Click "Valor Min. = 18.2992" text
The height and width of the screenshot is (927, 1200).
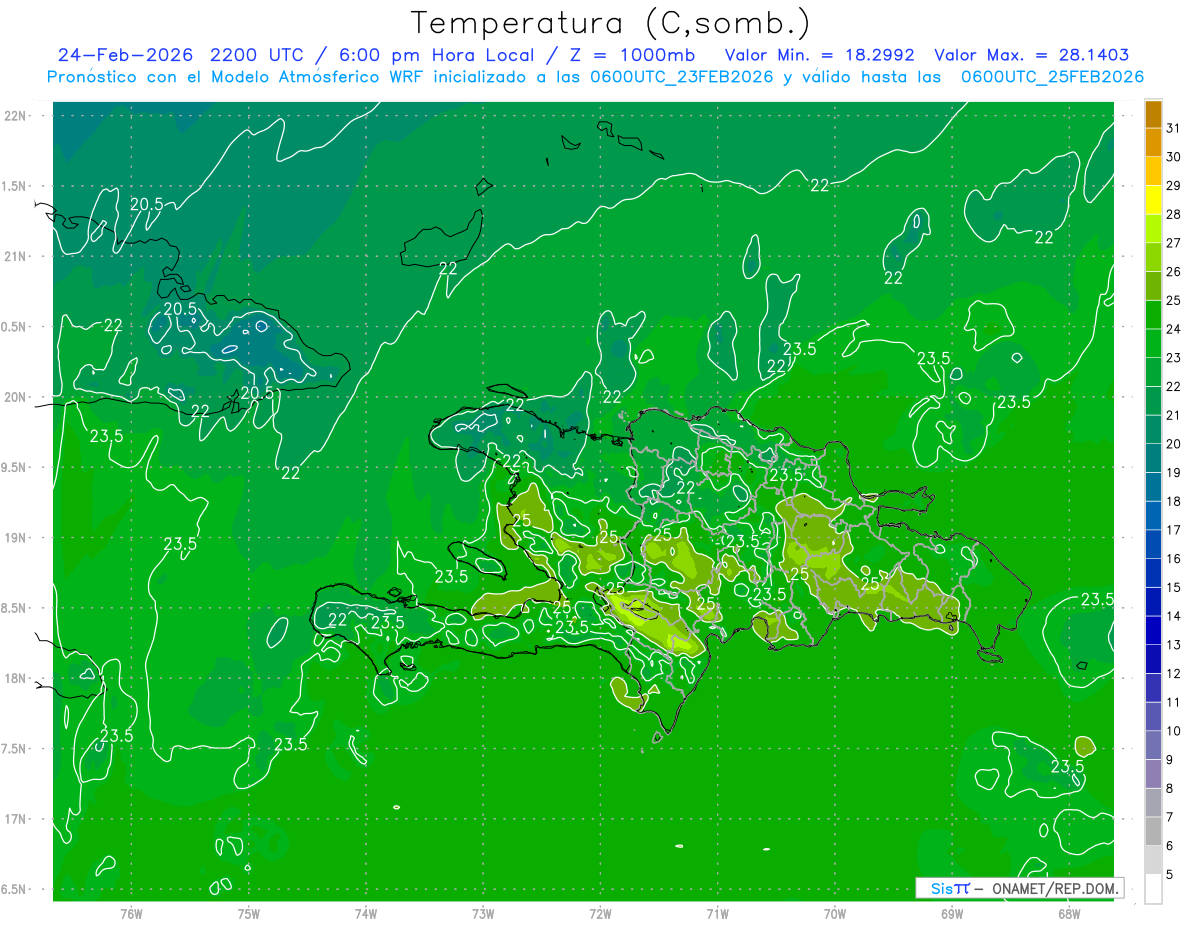pyautogui.click(x=819, y=55)
